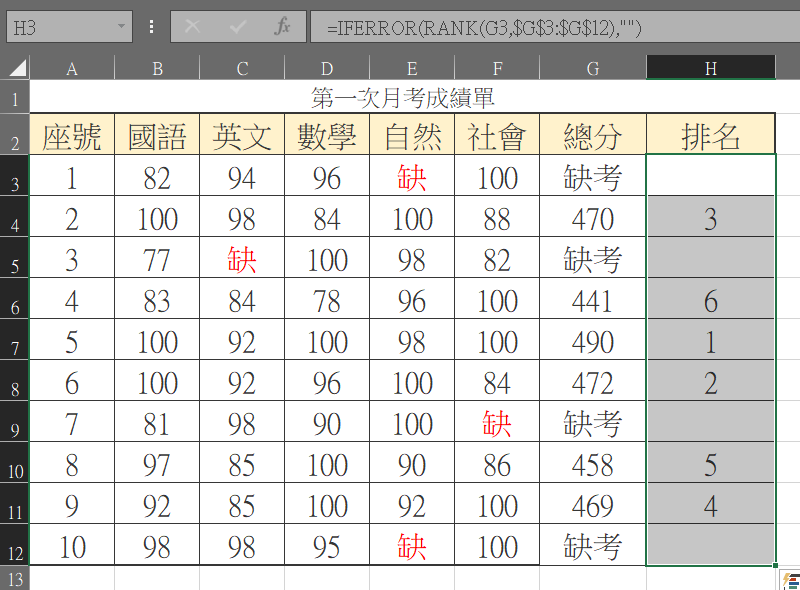Open the Name Box dropdown arrow
800x590 pixels.
click(121, 26)
